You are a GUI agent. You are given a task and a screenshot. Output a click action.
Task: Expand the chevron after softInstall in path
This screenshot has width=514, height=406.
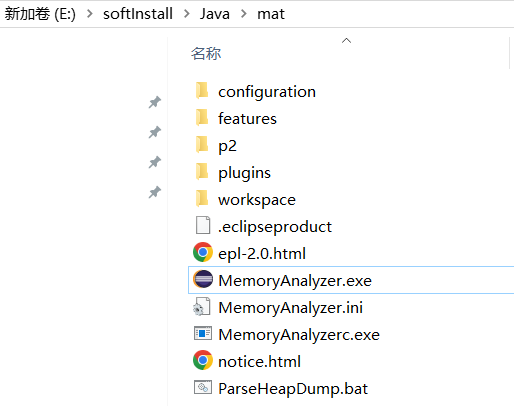pos(186,14)
